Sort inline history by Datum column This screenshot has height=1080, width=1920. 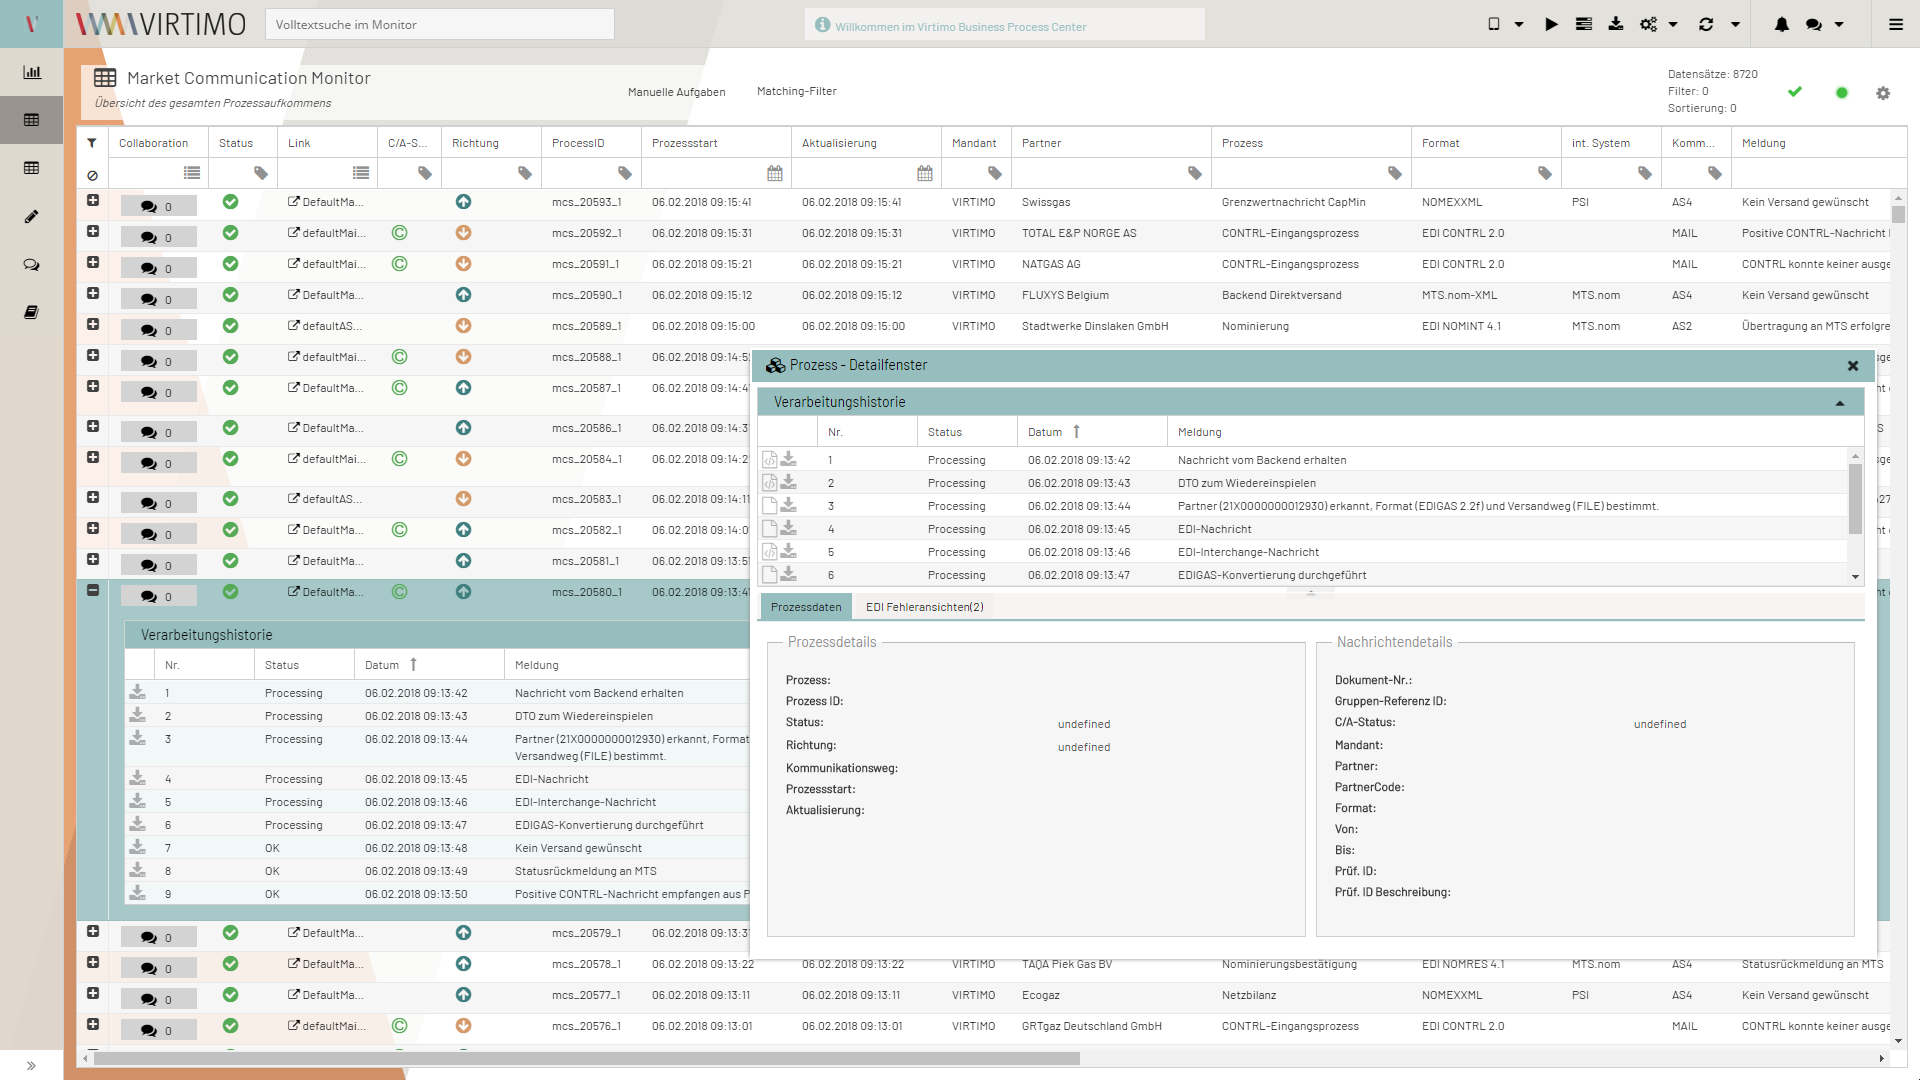click(x=429, y=665)
